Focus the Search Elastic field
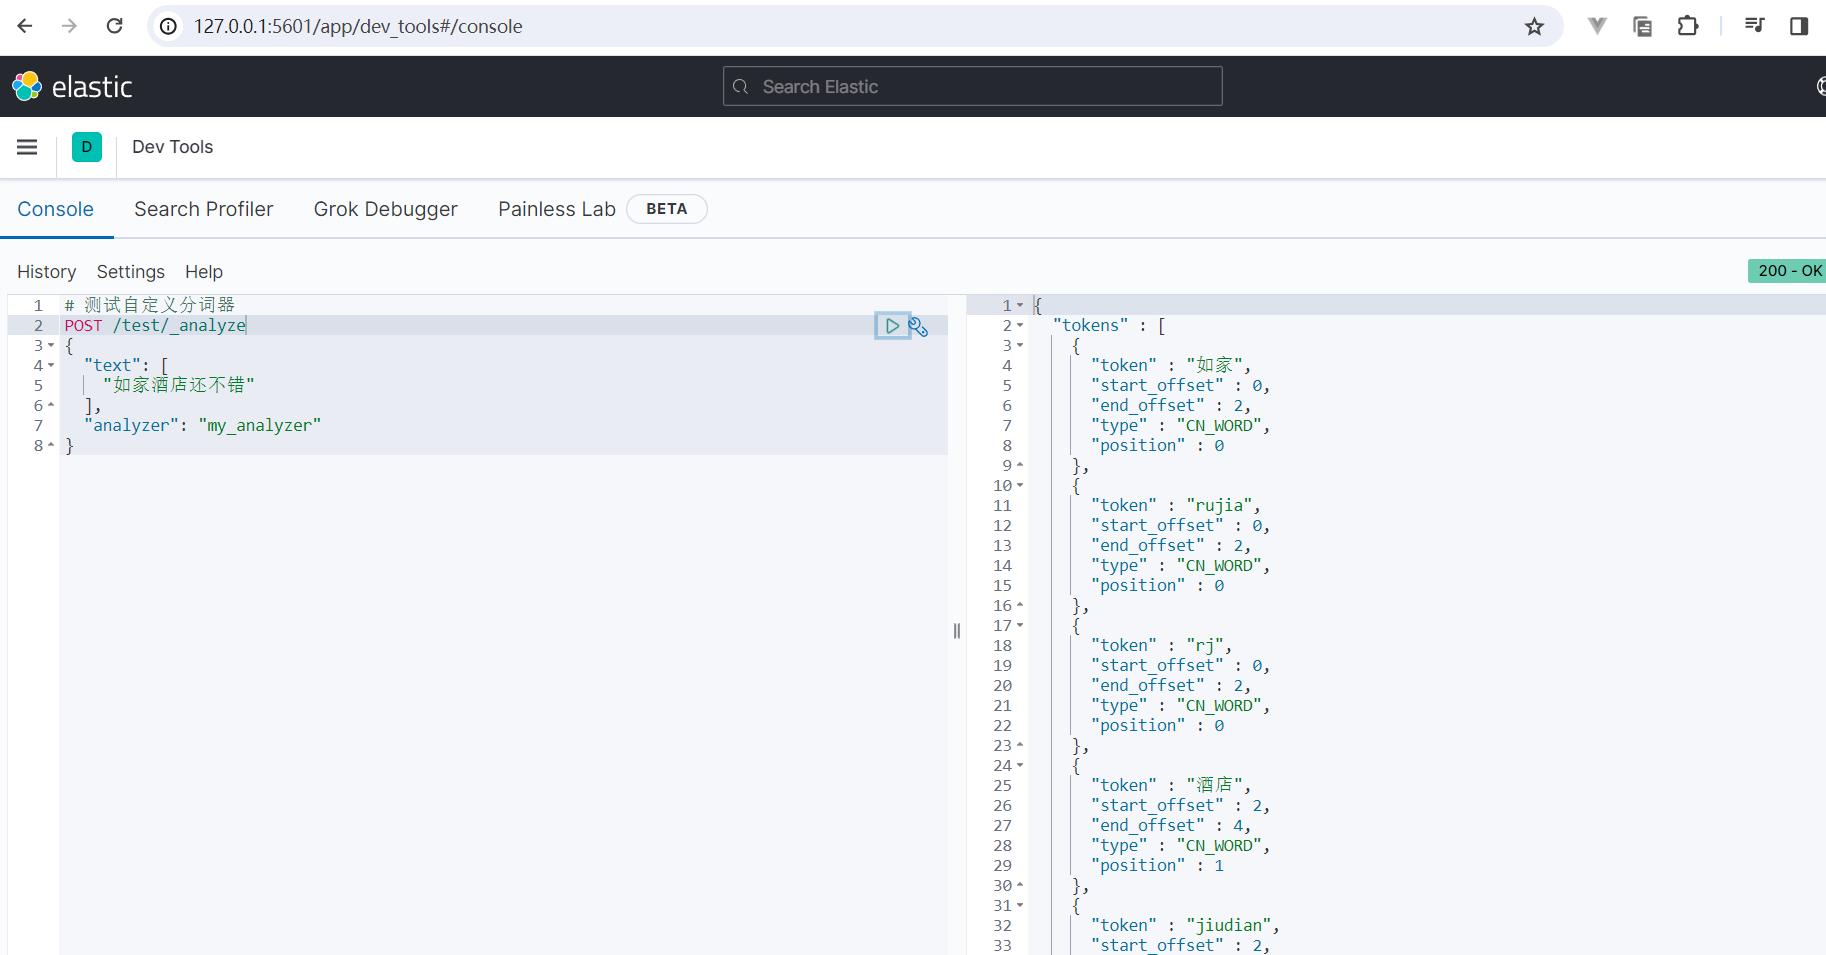Screen dimensions: 1826x955 click(972, 87)
